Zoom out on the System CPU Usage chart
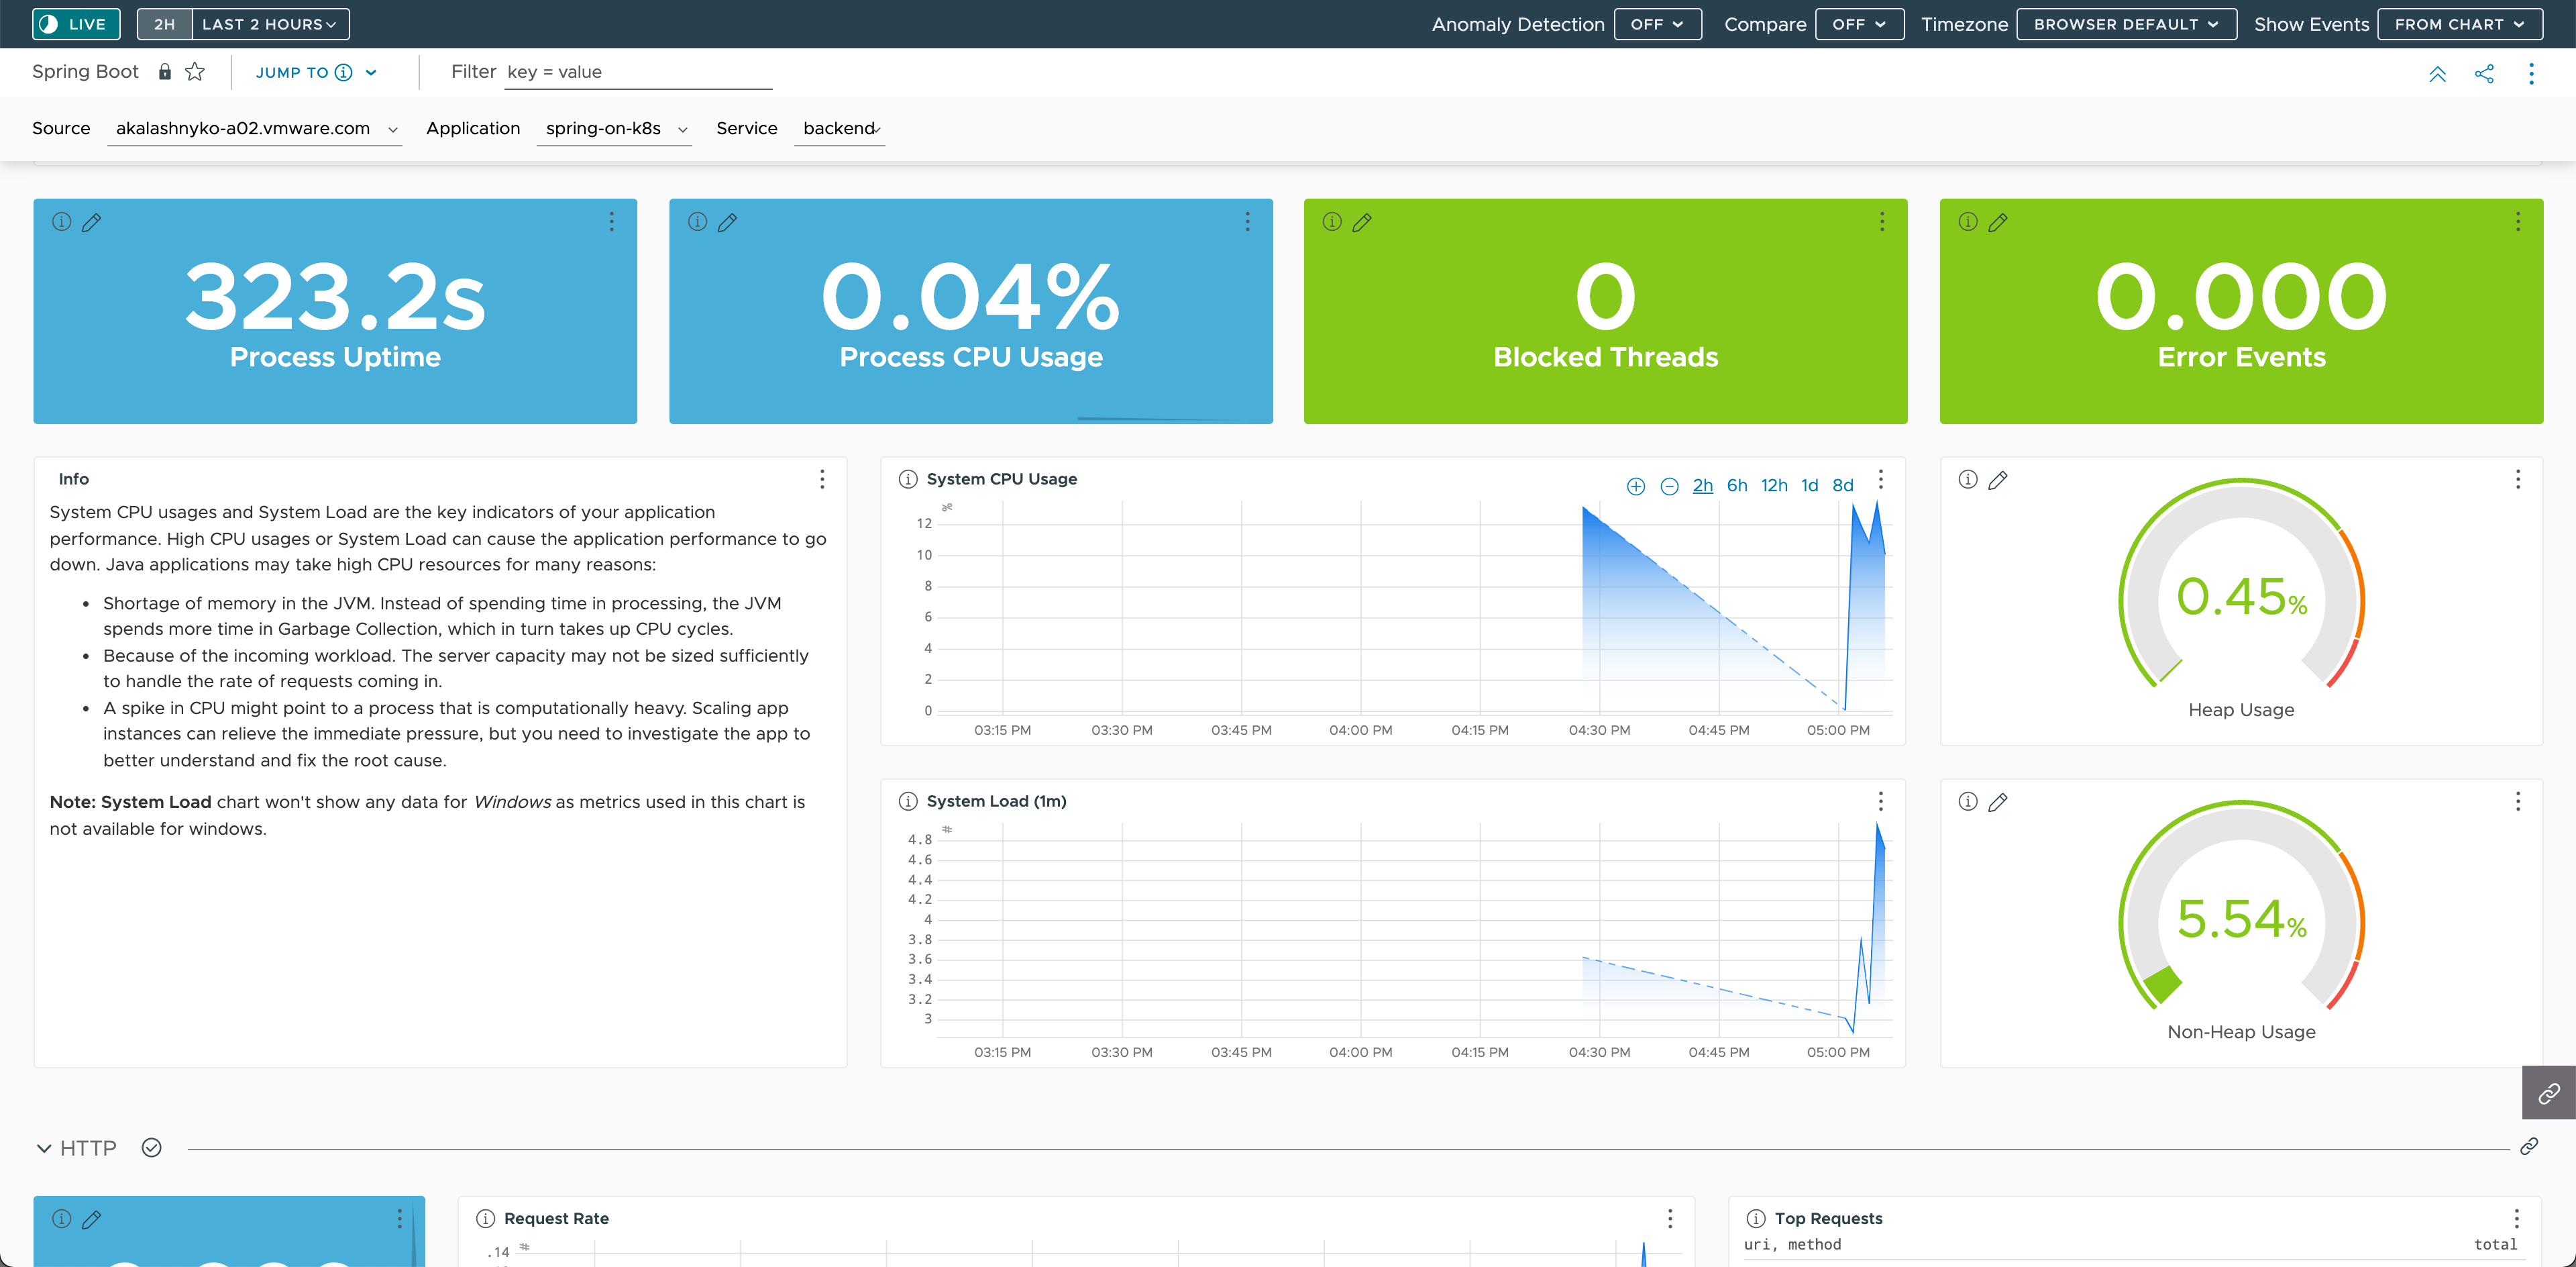The height and width of the screenshot is (1267, 2576). pyautogui.click(x=1669, y=486)
